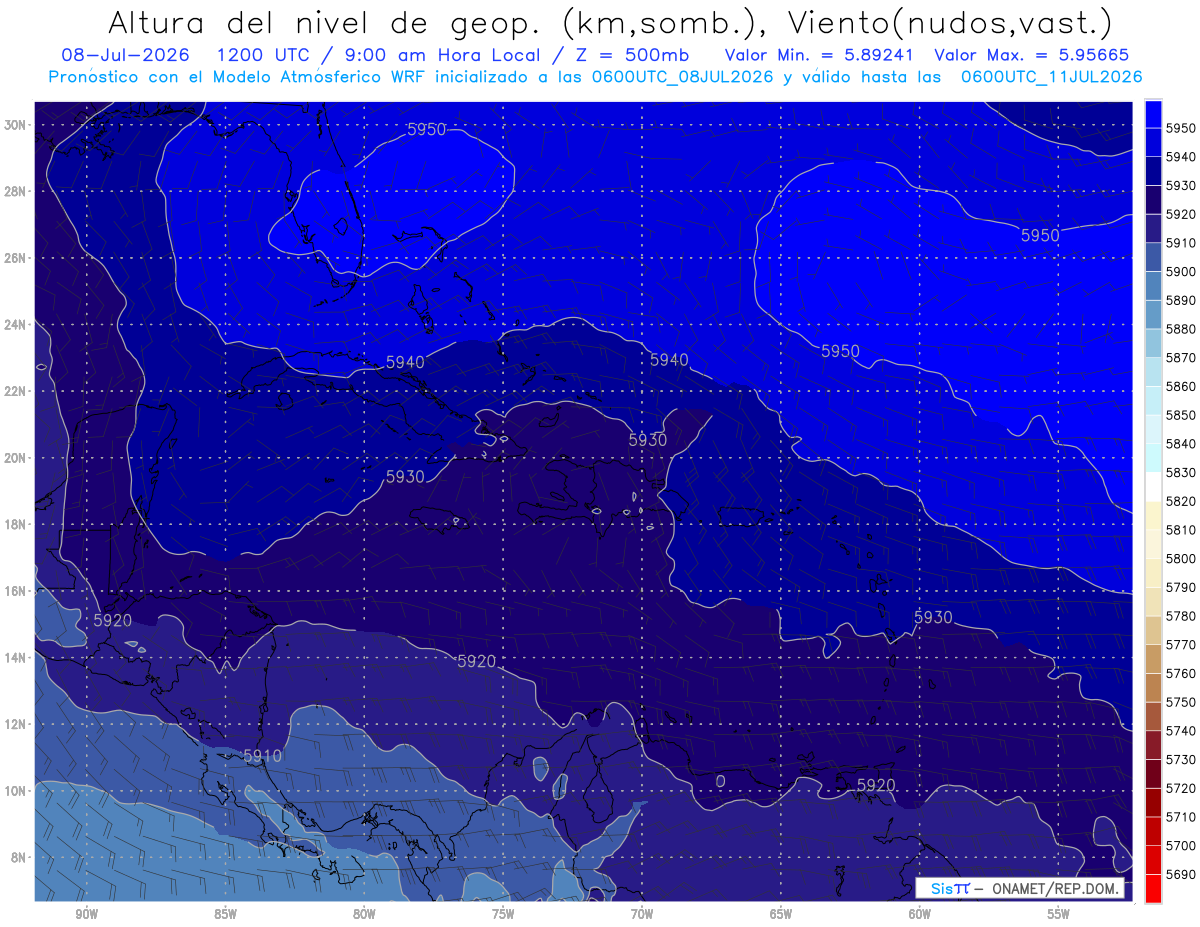The image size is (1200, 927).
Task: Click the 80W longitude axis label
Action: [x=364, y=914]
